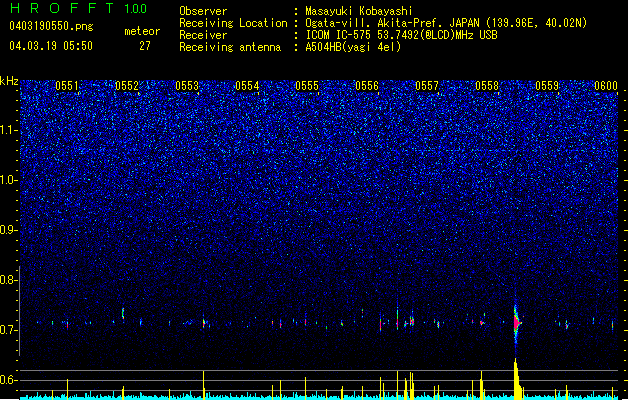Screen dimensions: 629x400
Task: Click the ICOM IC-575 receiver text
Action: [x=402, y=35]
